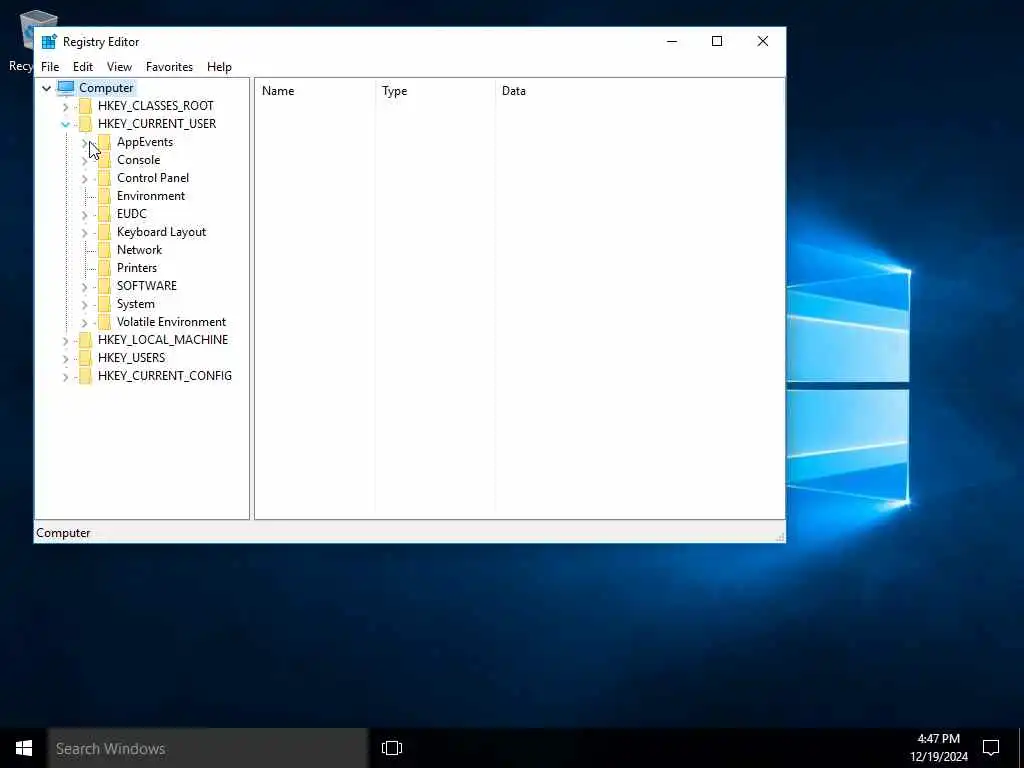Viewport: 1024px width, 768px height.
Task: Expand HKEY_CLASSES_ROOT with its chevron
Action: click(x=65, y=106)
